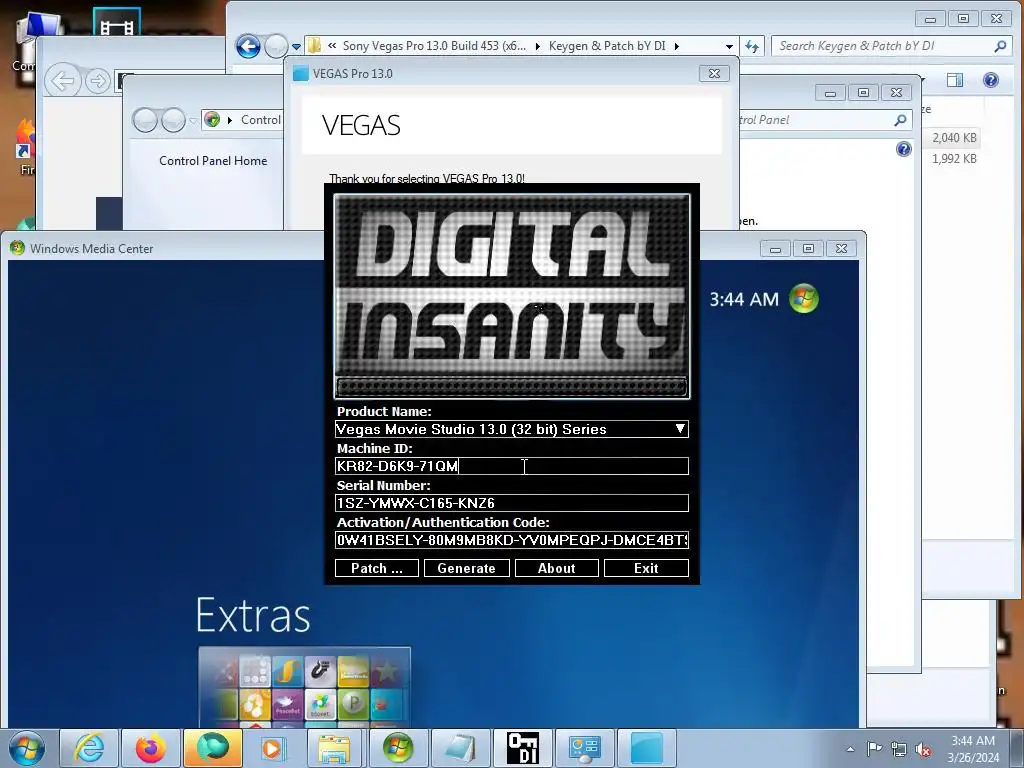1024x768 pixels.
Task: Click the Control Panel Home link
Action: [x=213, y=161]
